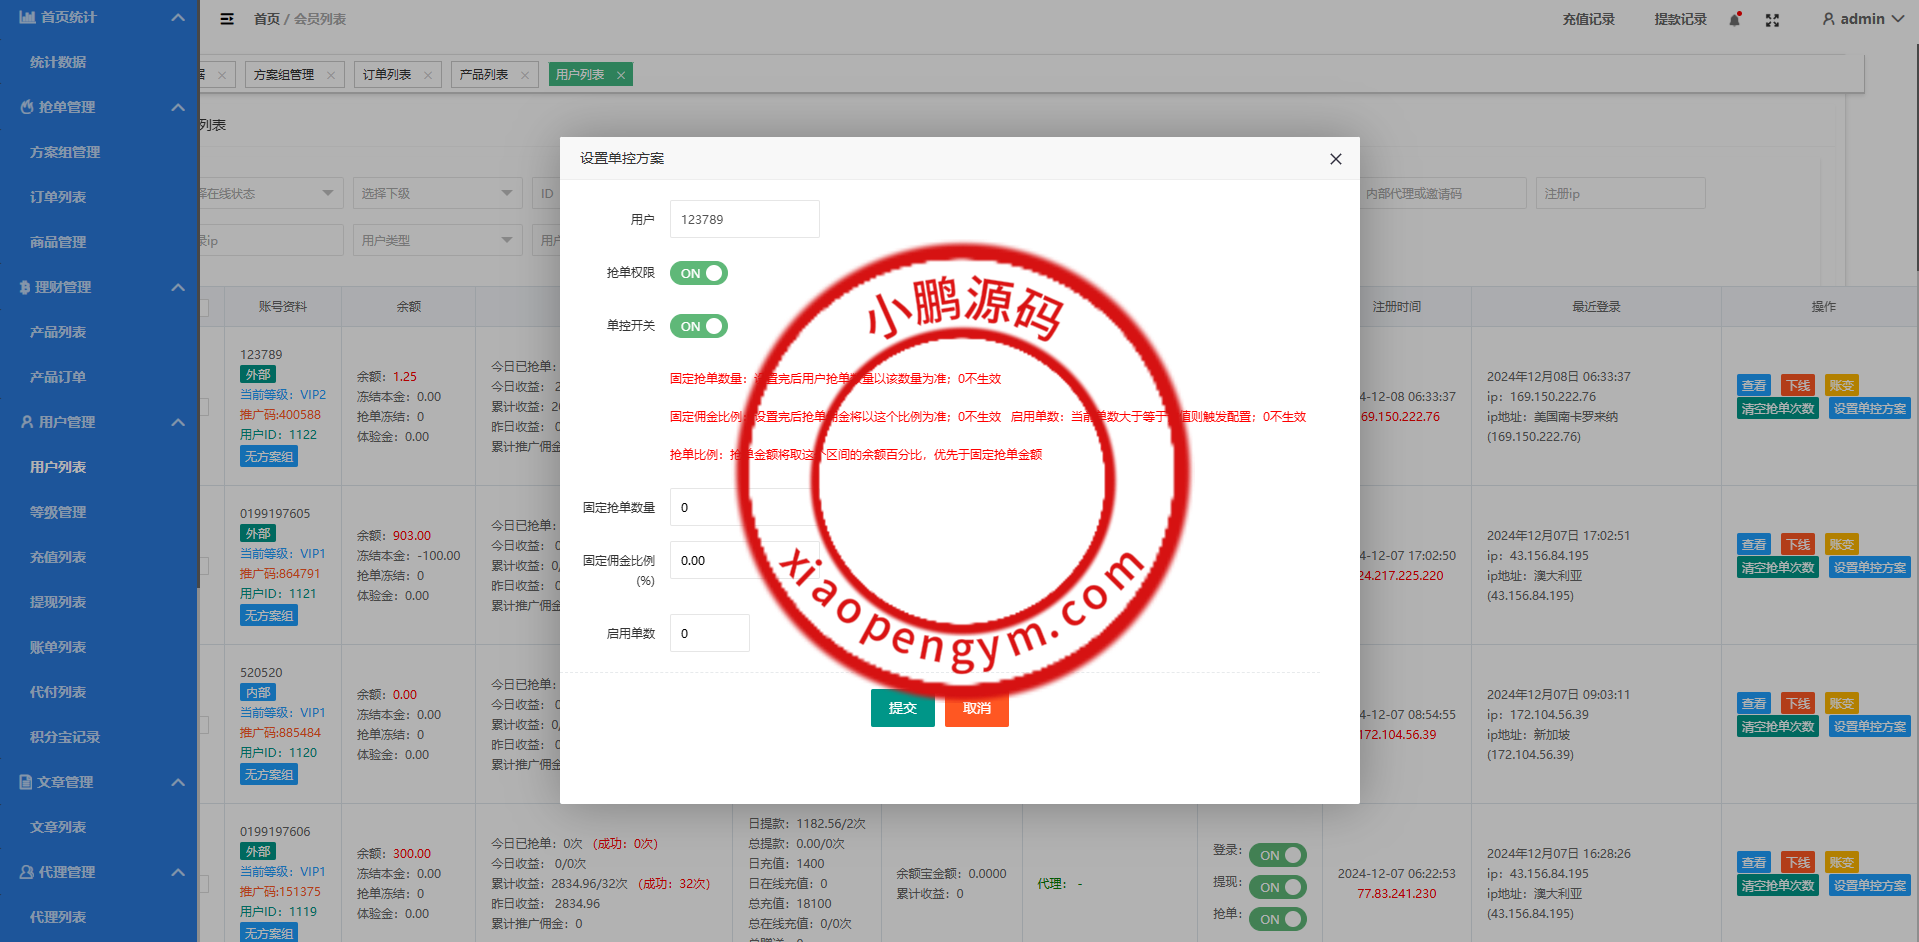This screenshot has width=1919, height=942.
Task: Open the 选择下级 dropdown
Action: point(437,193)
